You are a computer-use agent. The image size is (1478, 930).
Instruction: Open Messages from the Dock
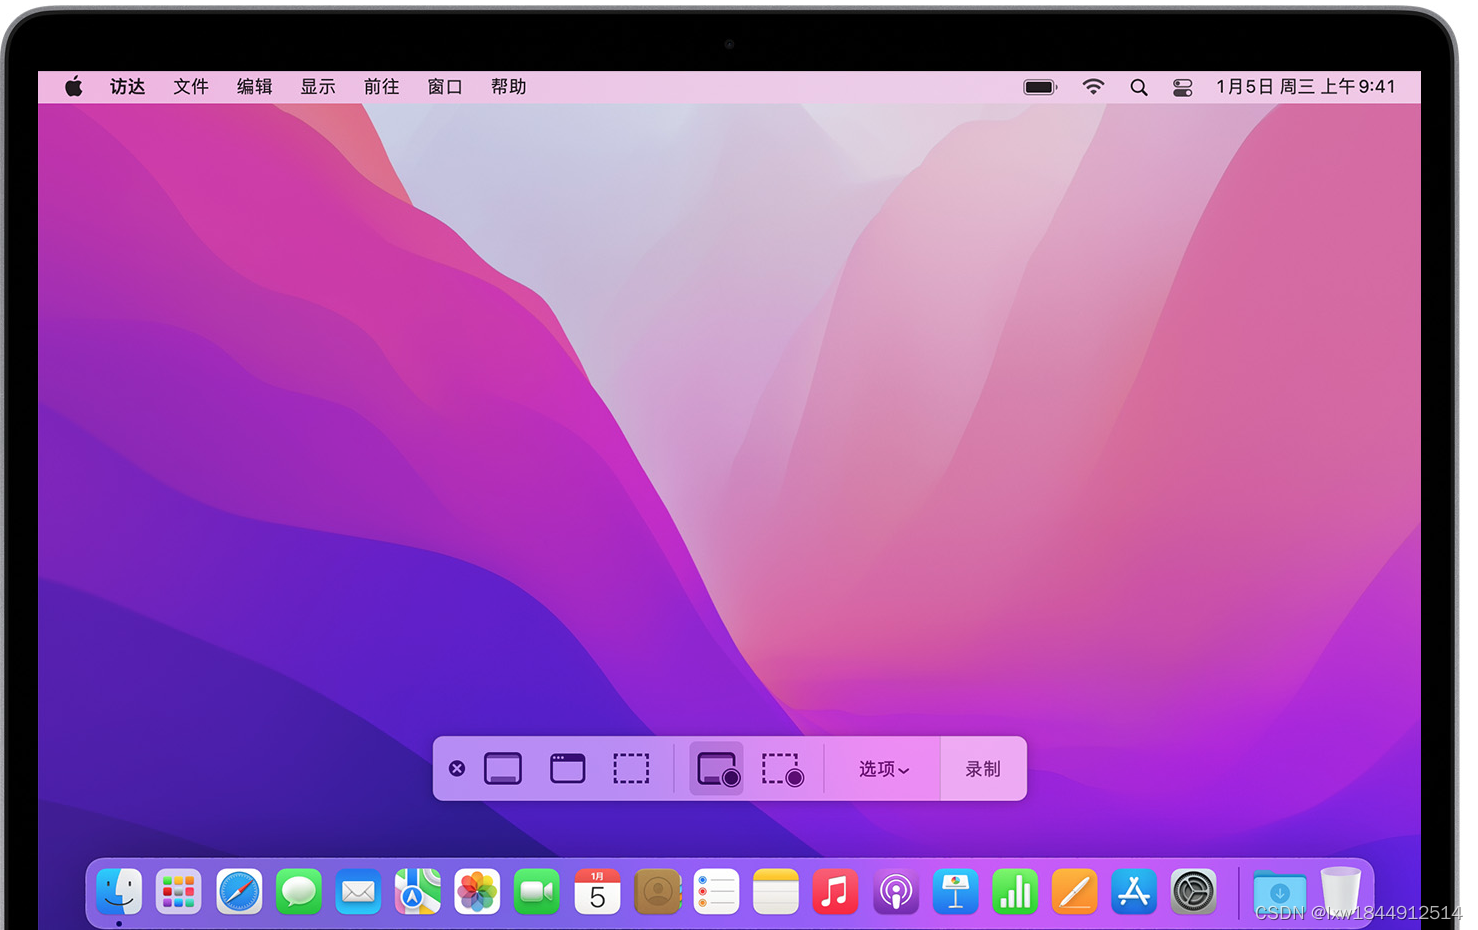298,891
